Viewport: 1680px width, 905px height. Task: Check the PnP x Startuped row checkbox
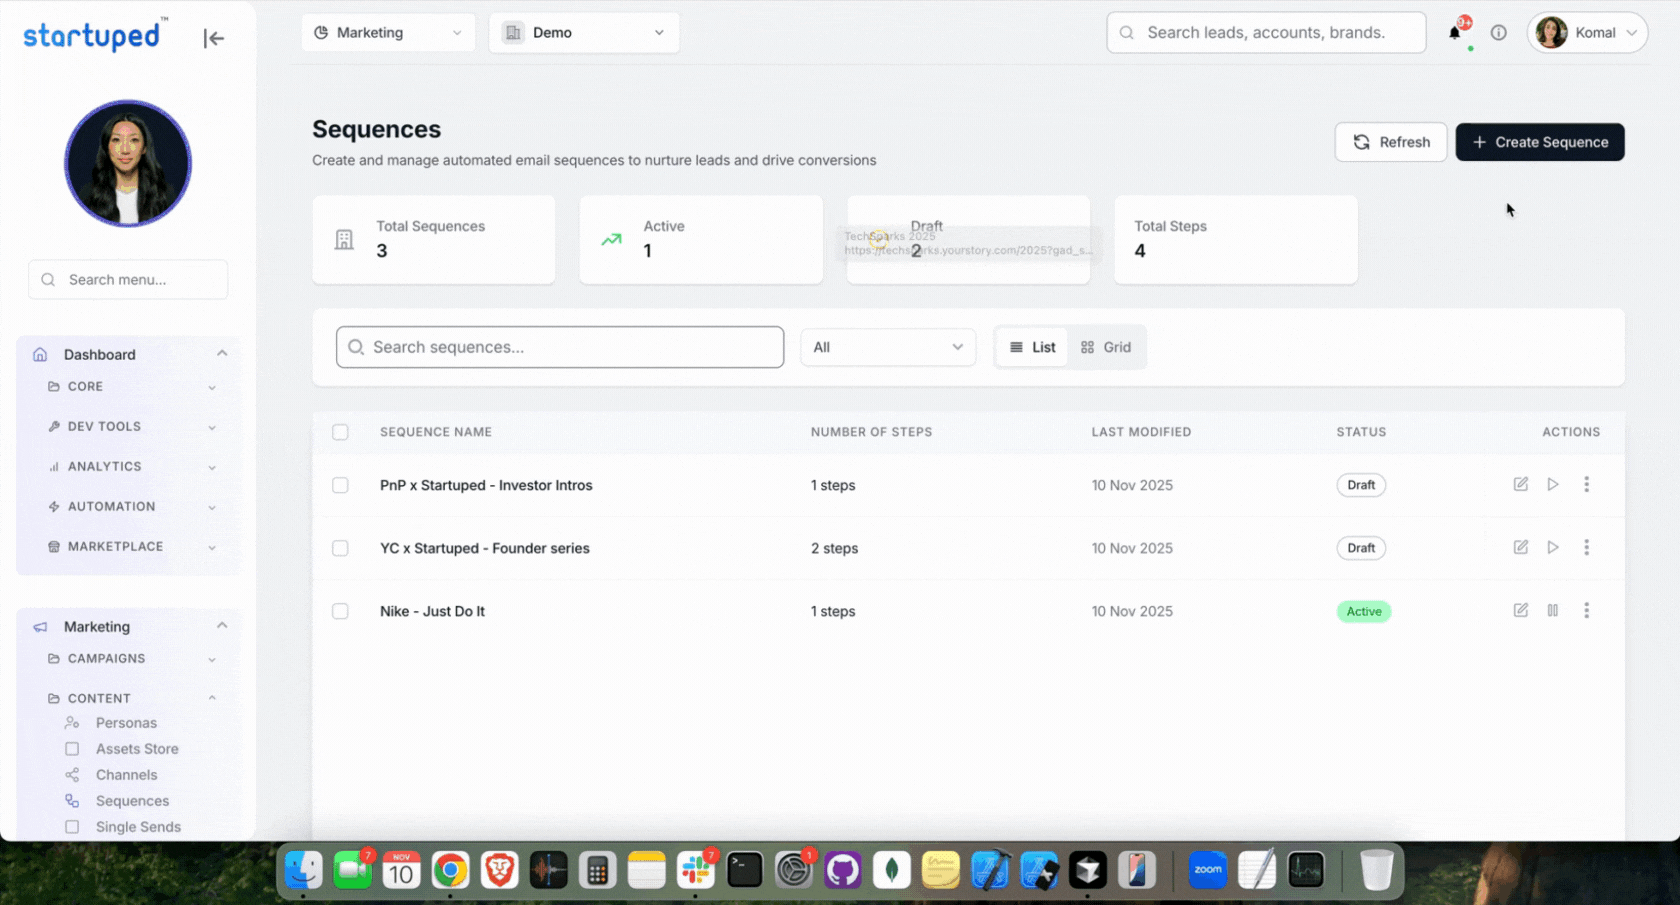coord(340,485)
